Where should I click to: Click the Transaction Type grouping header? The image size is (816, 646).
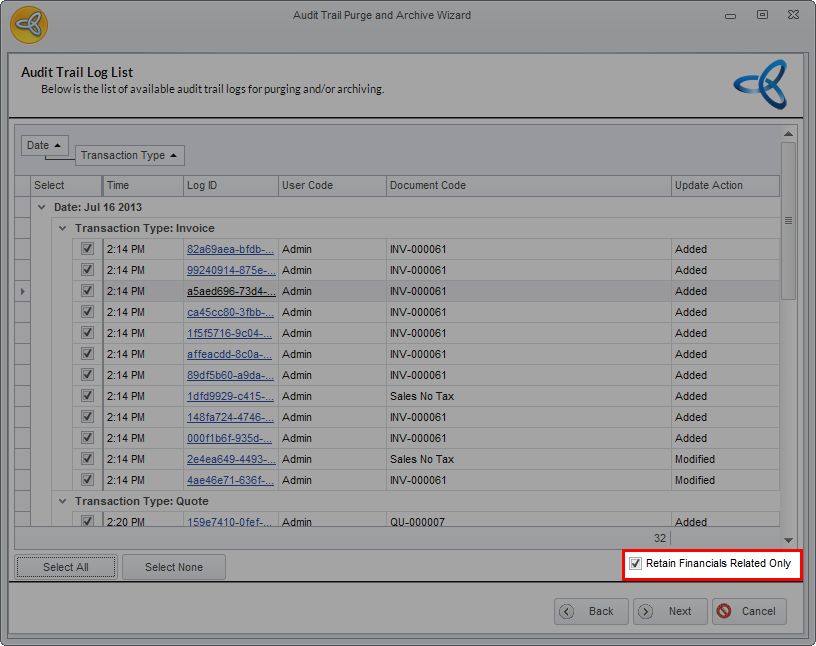129,155
